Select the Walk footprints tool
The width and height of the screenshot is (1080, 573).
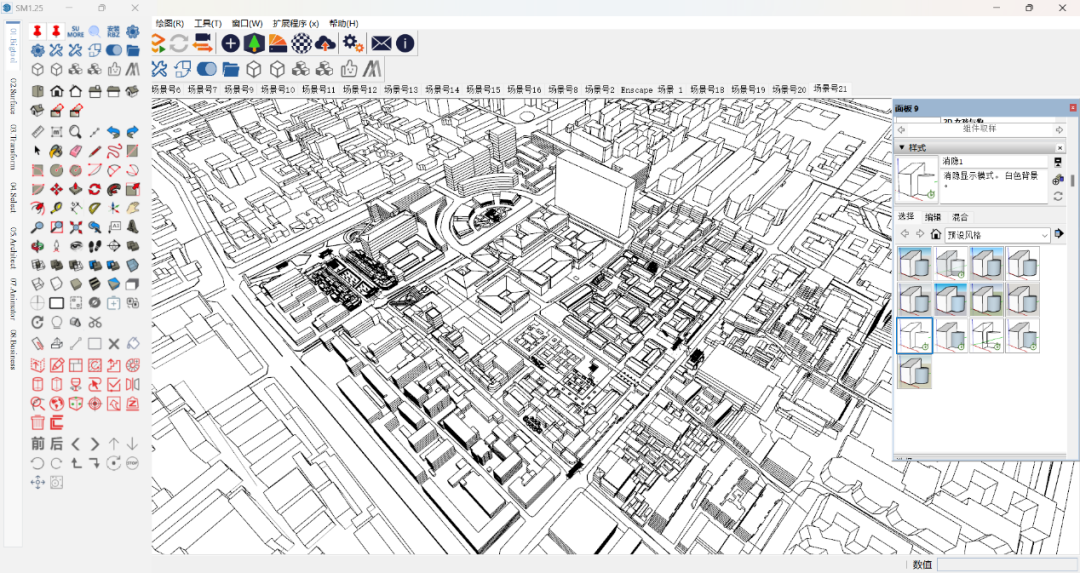pos(94,245)
